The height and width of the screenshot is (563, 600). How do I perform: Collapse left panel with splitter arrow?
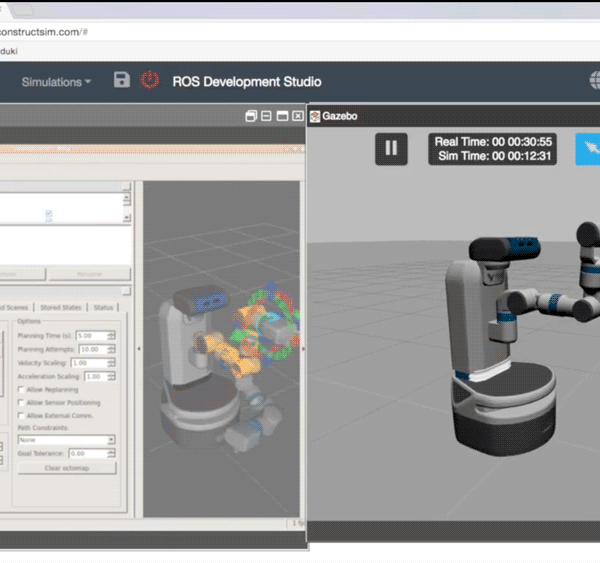click(x=139, y=349)
